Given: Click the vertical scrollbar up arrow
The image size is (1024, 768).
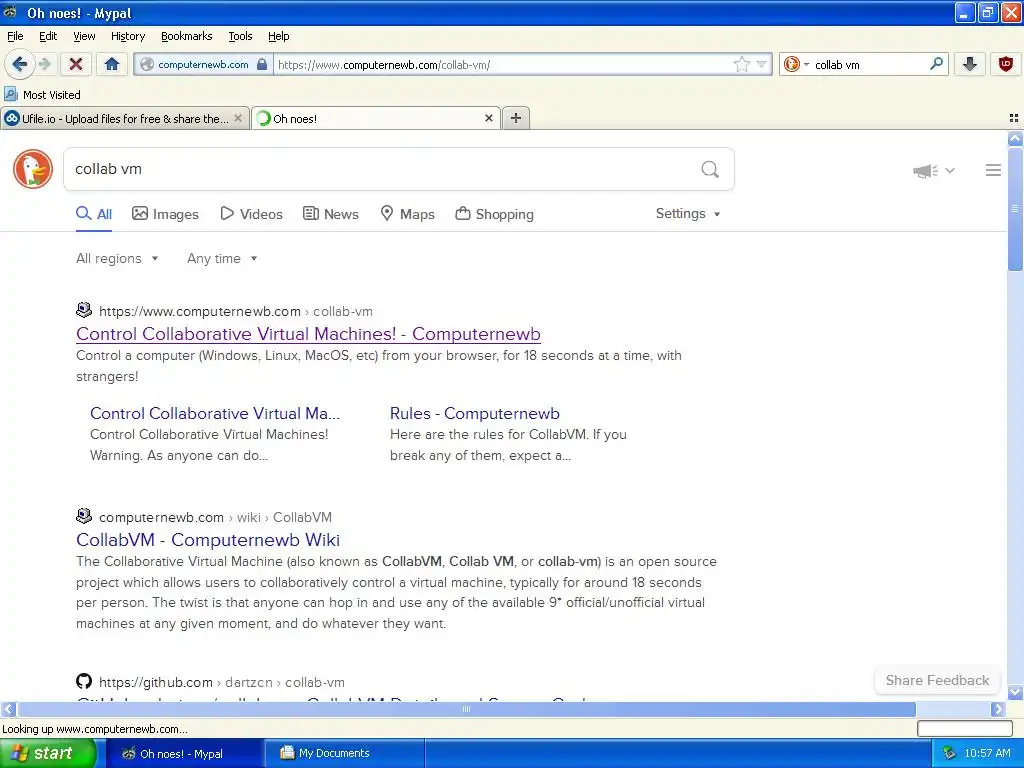Looking at the screenshot, I should click(1015, 138).
